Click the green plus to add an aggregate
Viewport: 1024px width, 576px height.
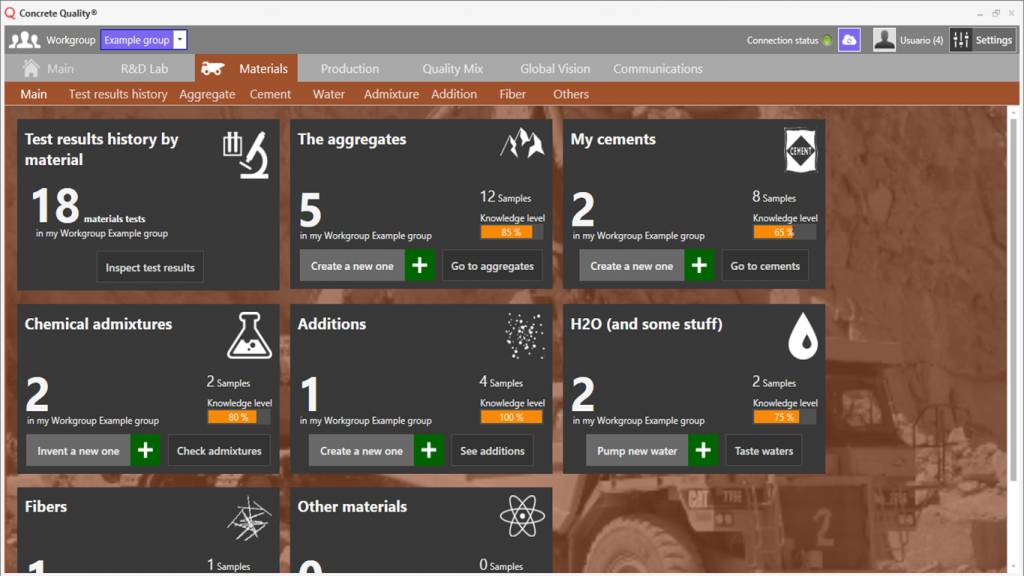420,265
